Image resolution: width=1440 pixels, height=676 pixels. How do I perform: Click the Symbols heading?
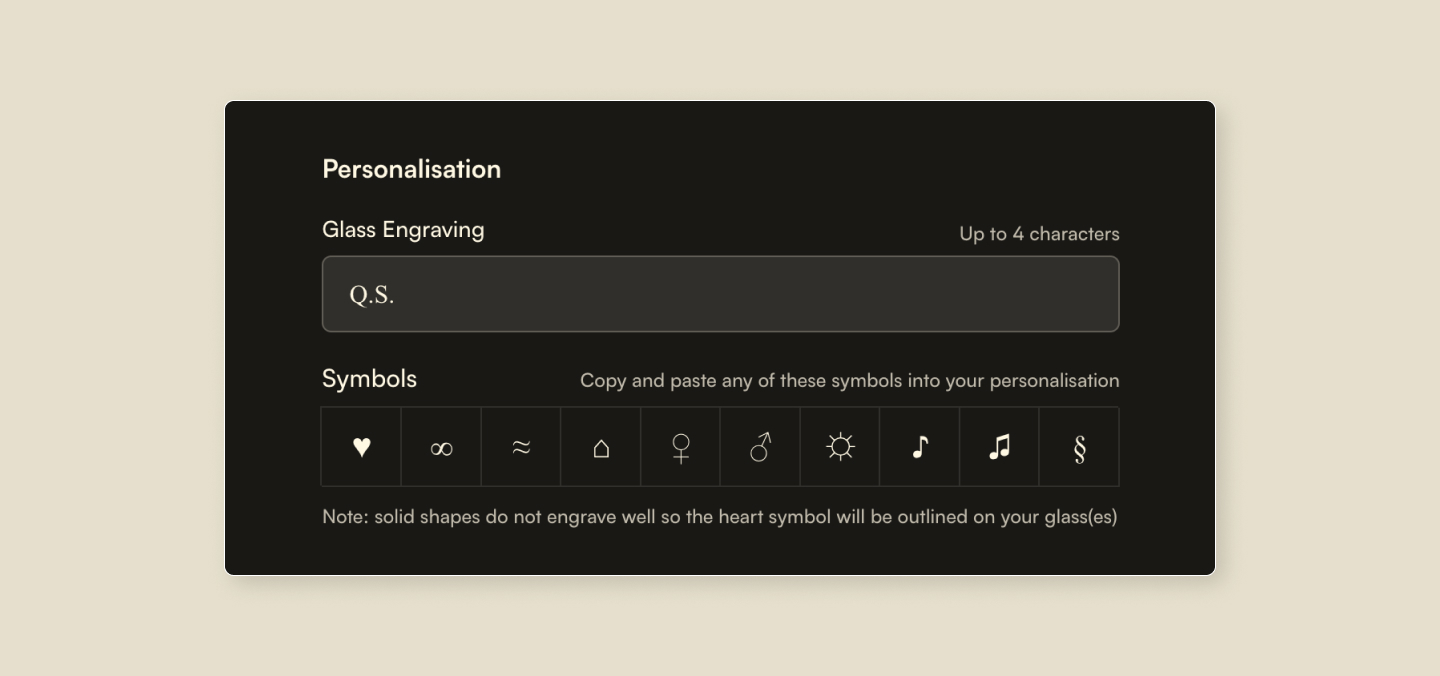pos(369,378)
